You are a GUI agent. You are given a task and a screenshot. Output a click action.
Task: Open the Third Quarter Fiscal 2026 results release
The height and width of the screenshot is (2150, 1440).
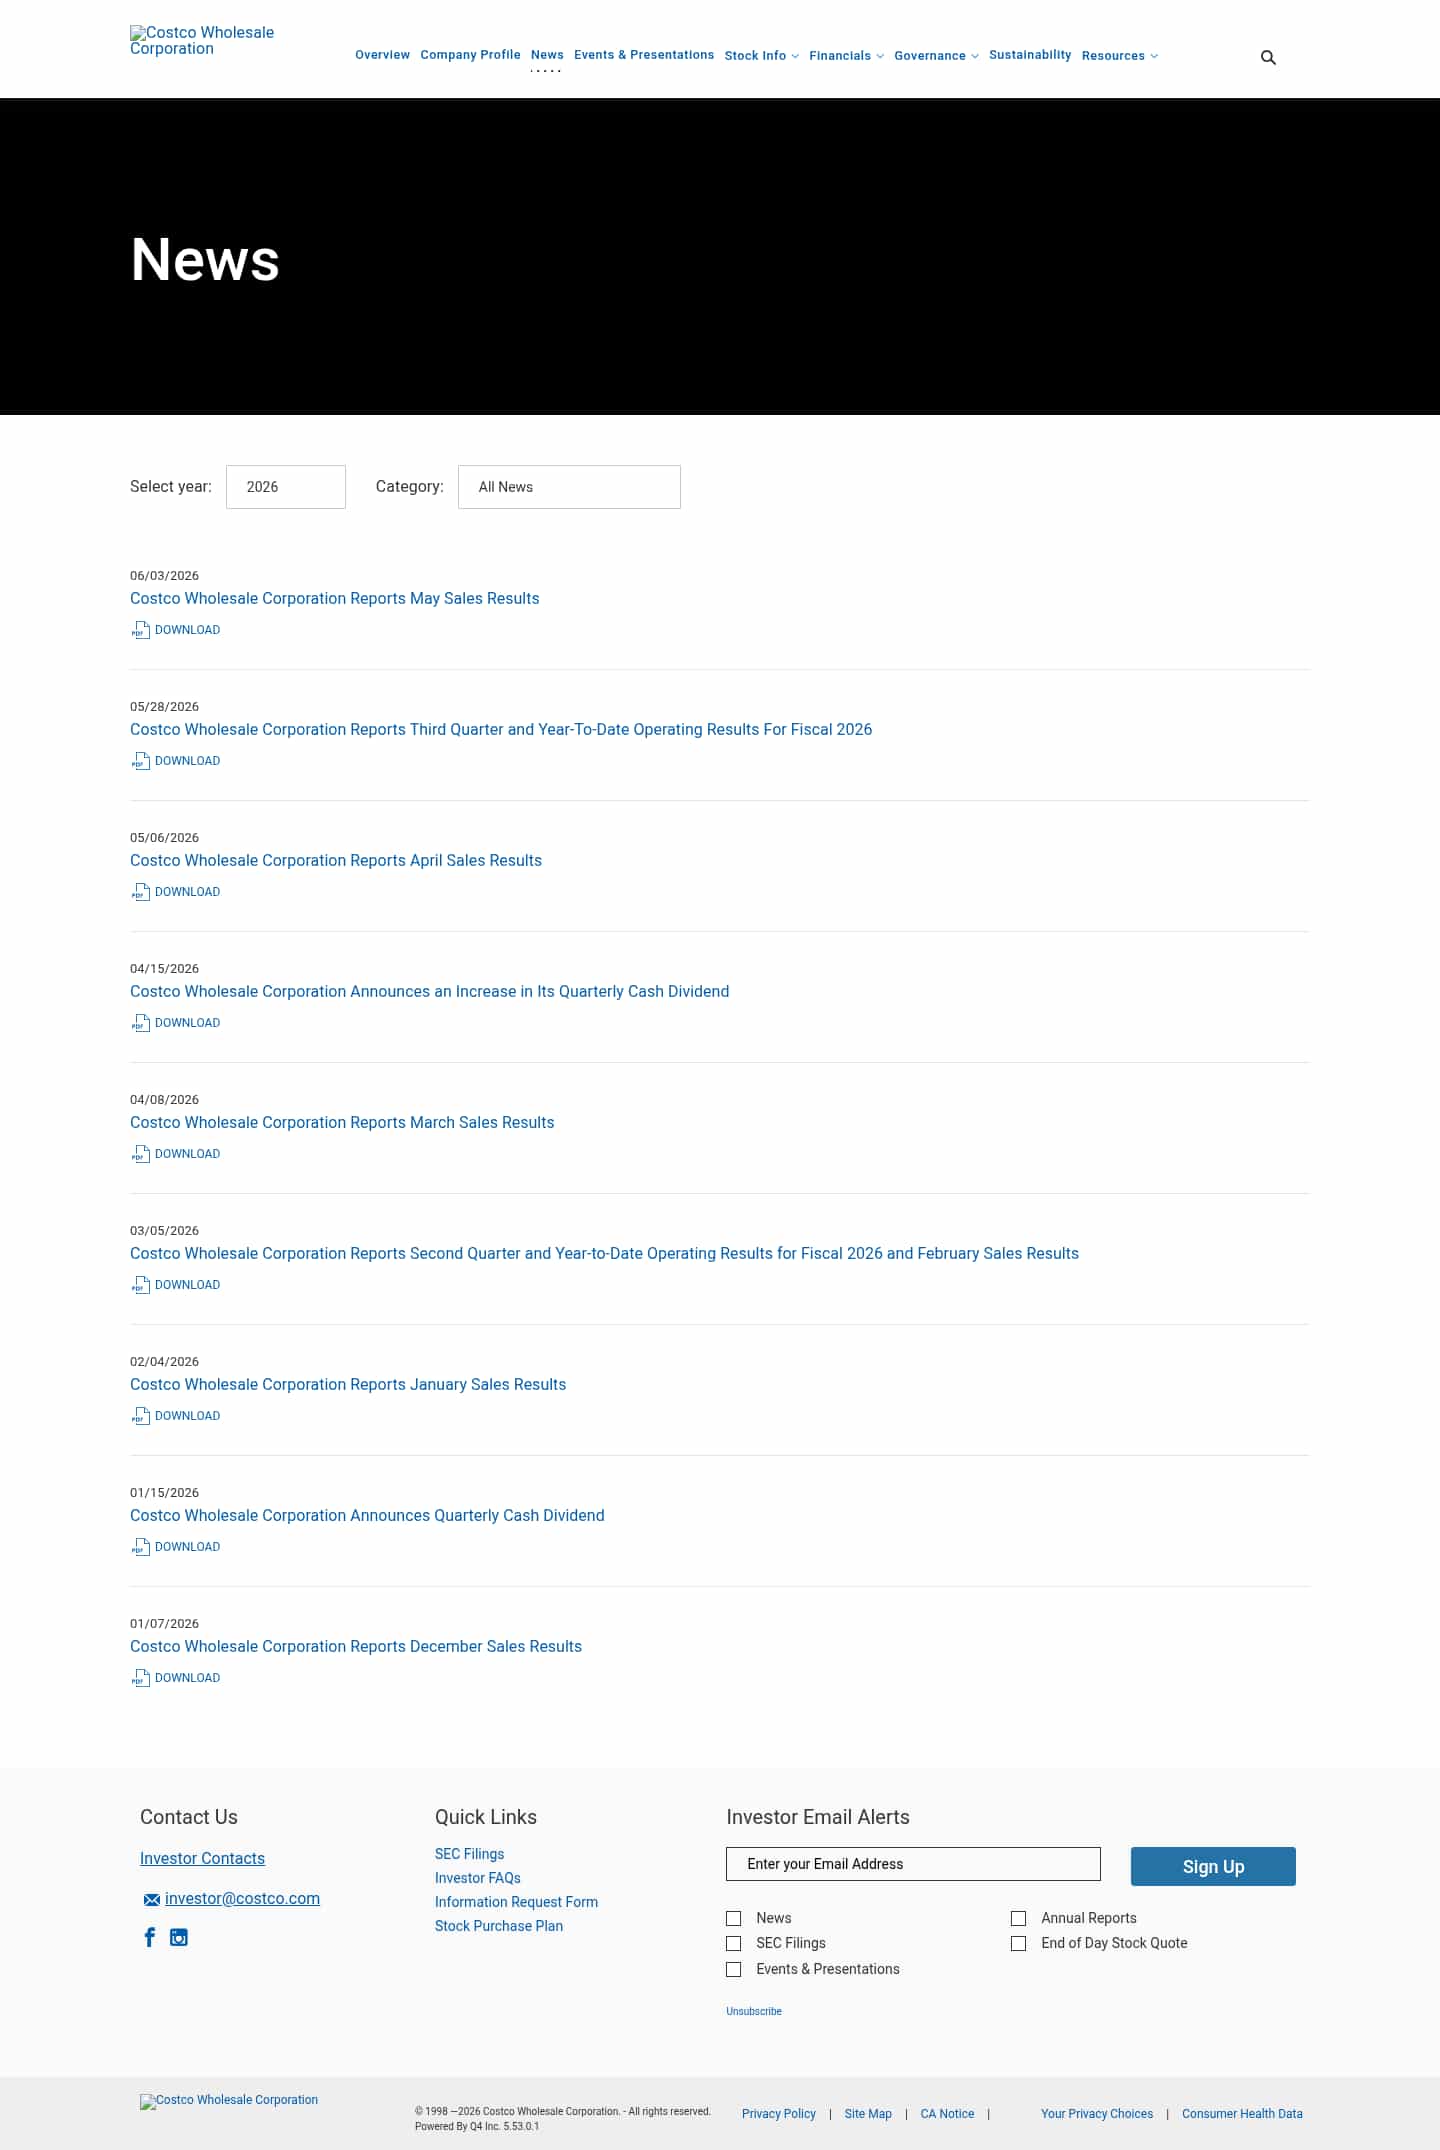tap(501, 729)
